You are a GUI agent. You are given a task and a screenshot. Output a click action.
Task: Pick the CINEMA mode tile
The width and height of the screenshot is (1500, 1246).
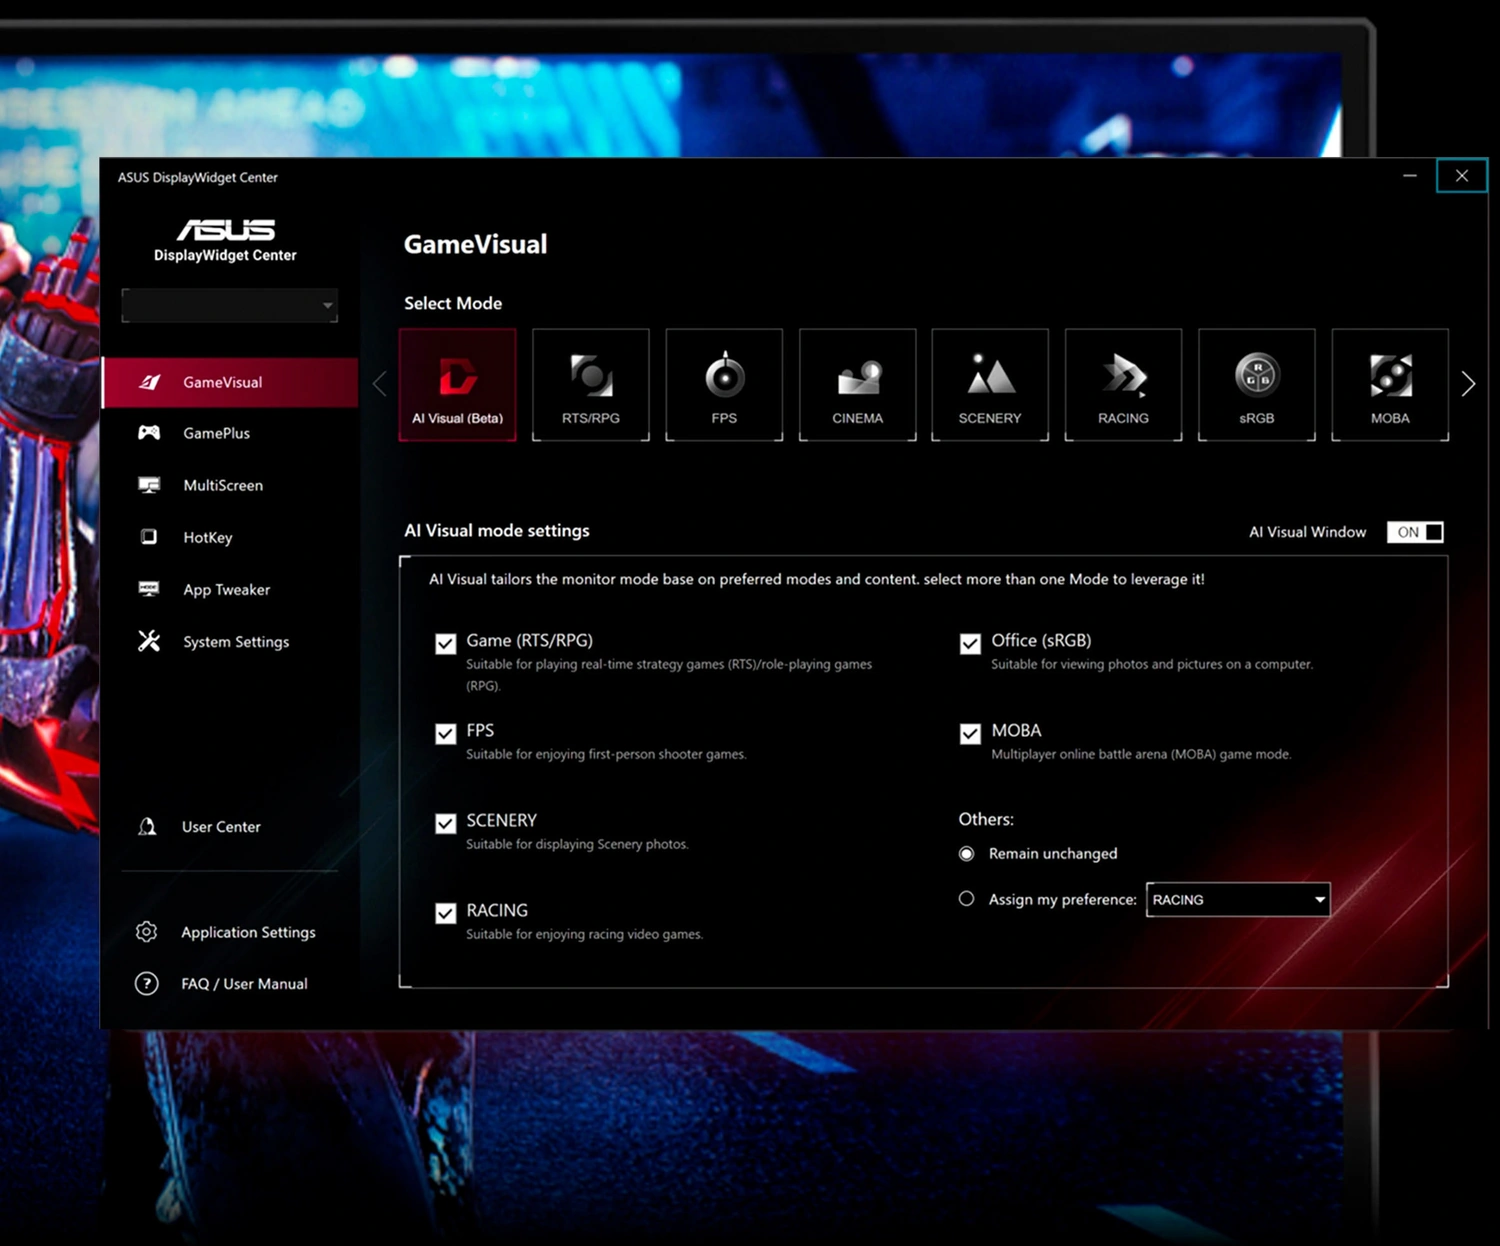[x=857, y=385]
